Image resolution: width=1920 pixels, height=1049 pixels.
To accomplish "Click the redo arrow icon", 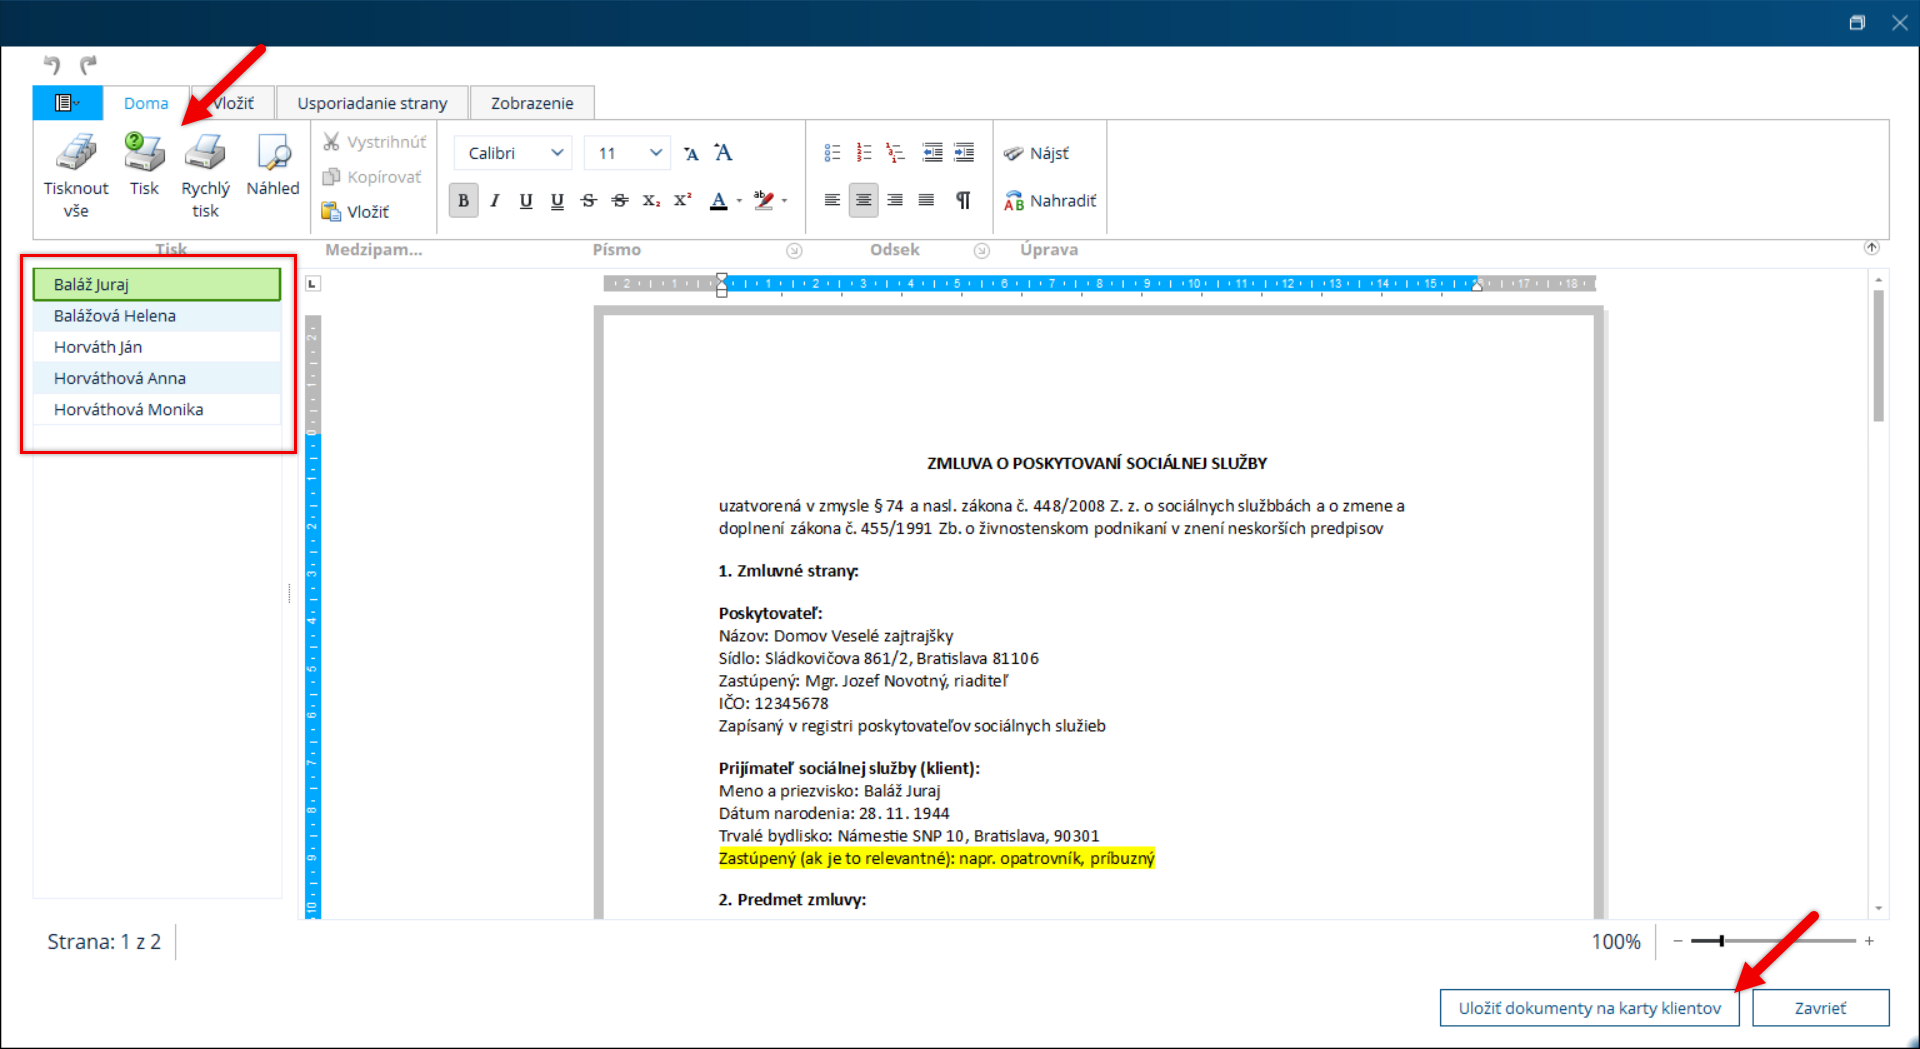I will pos(89,65).
